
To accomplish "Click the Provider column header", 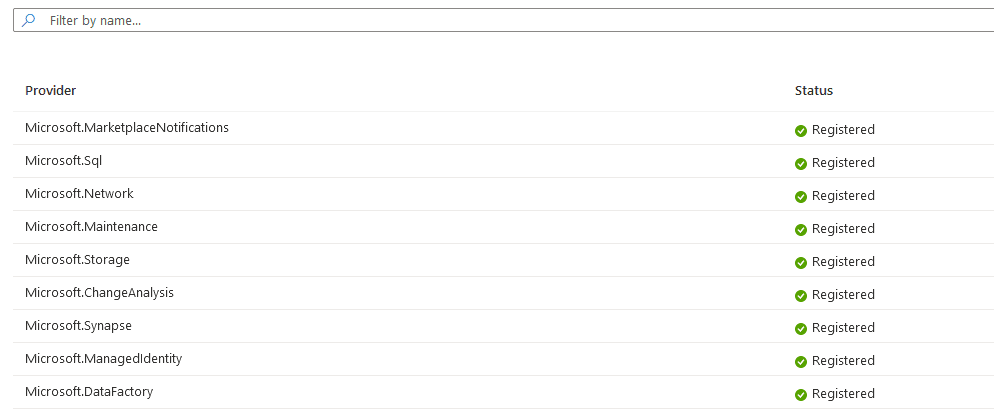I will tap(51, 91).
